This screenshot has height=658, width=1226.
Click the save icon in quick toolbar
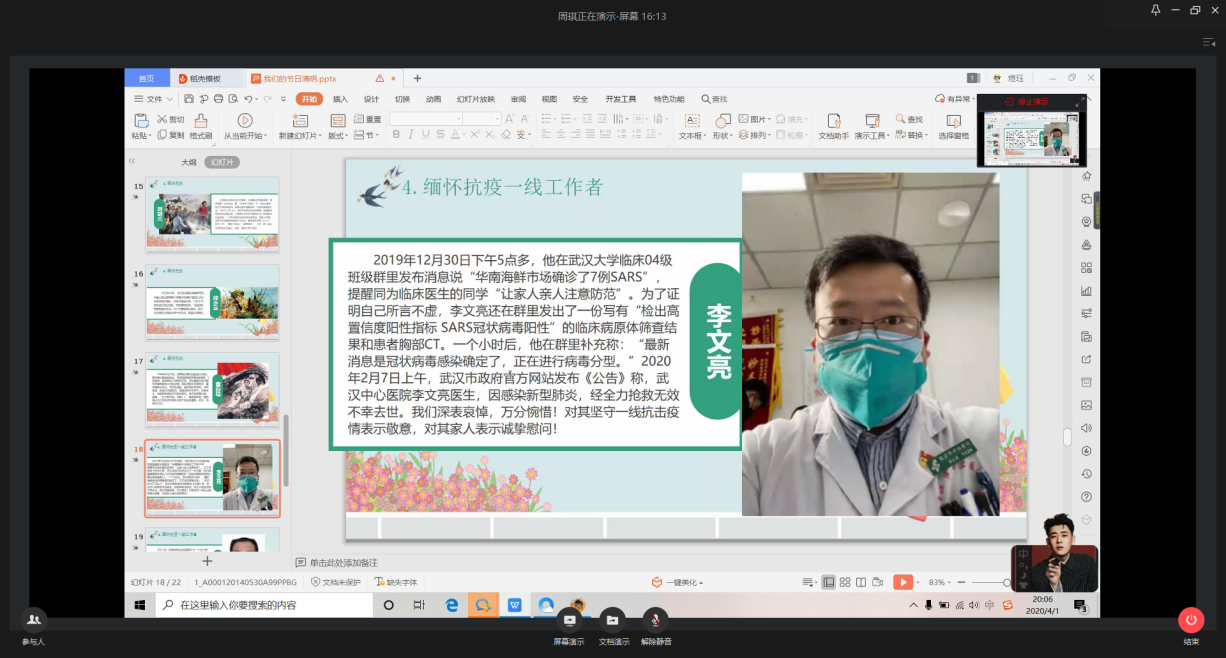190,99
